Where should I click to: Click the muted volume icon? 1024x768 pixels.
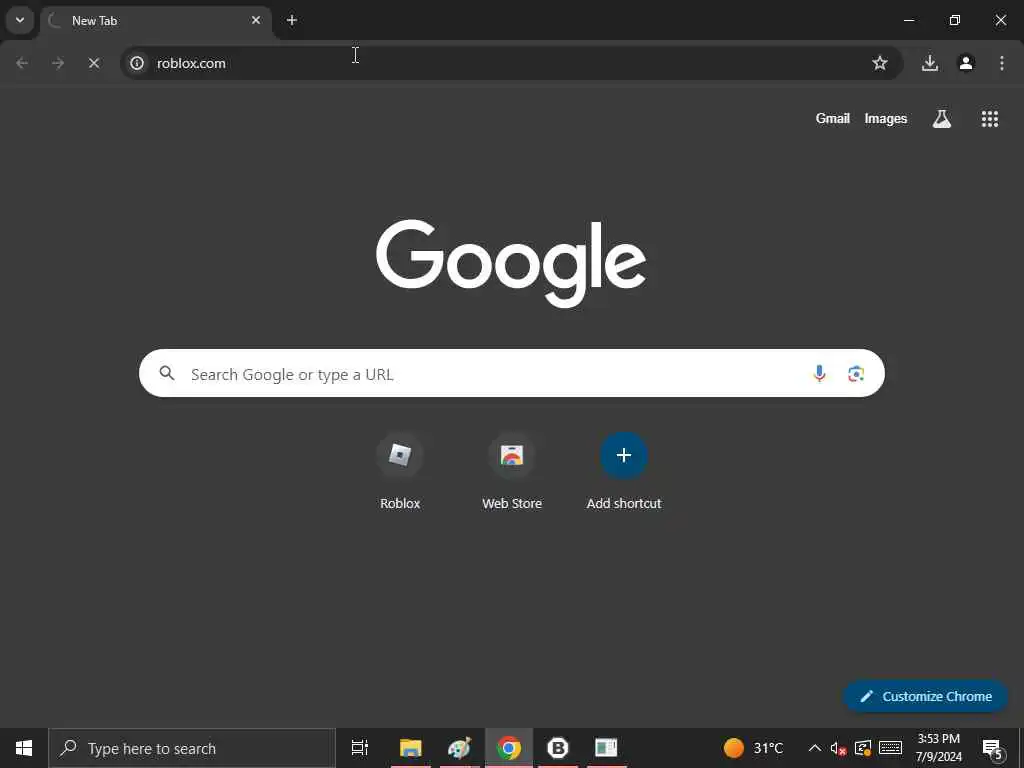[838, 748]
